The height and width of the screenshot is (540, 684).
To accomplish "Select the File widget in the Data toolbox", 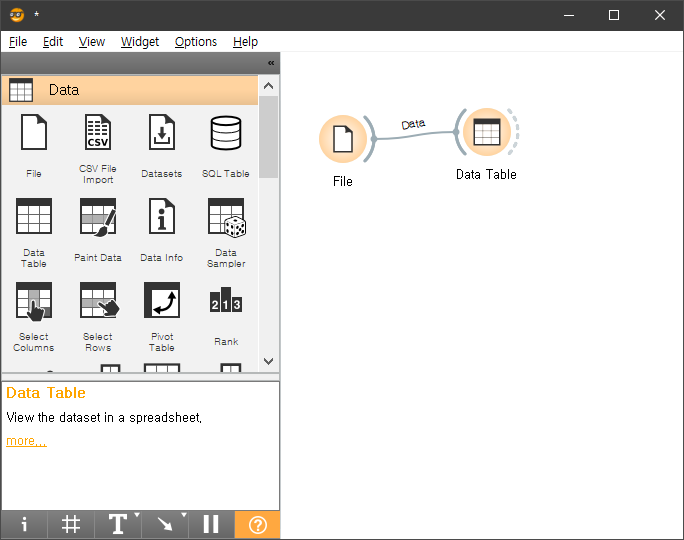I will 34,146.
